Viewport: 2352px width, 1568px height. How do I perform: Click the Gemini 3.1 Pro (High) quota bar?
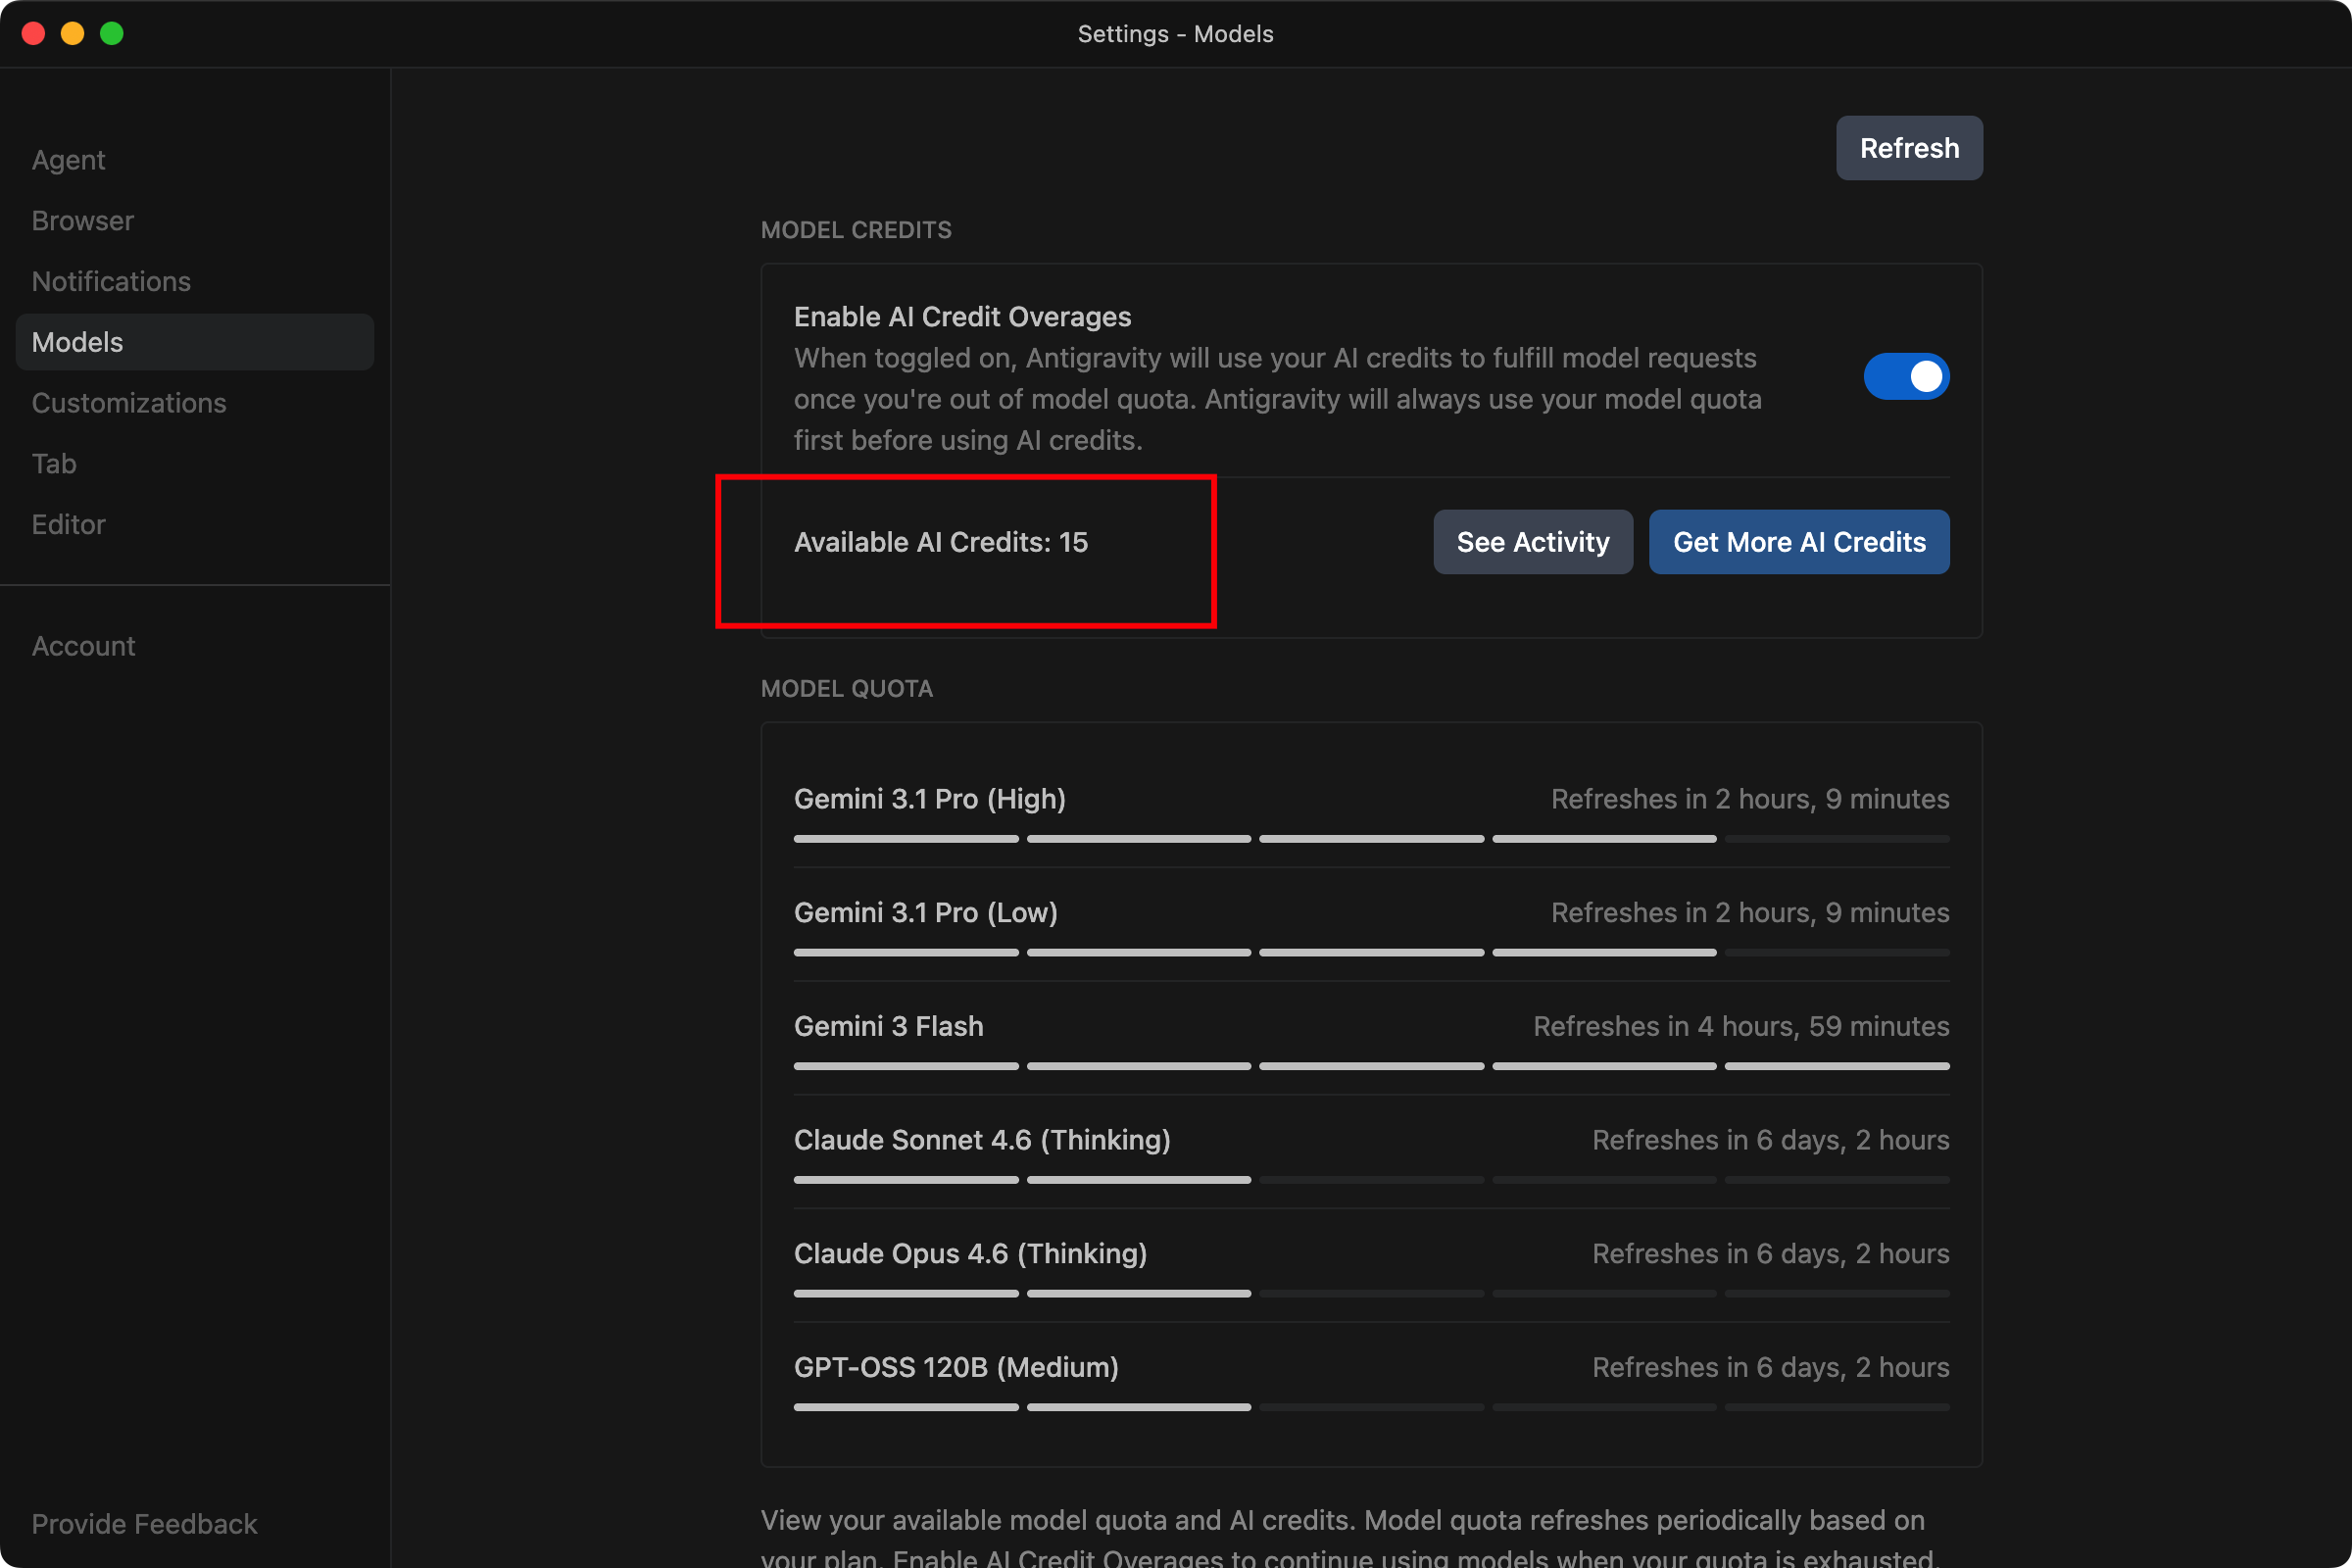tap(1371, 839)
